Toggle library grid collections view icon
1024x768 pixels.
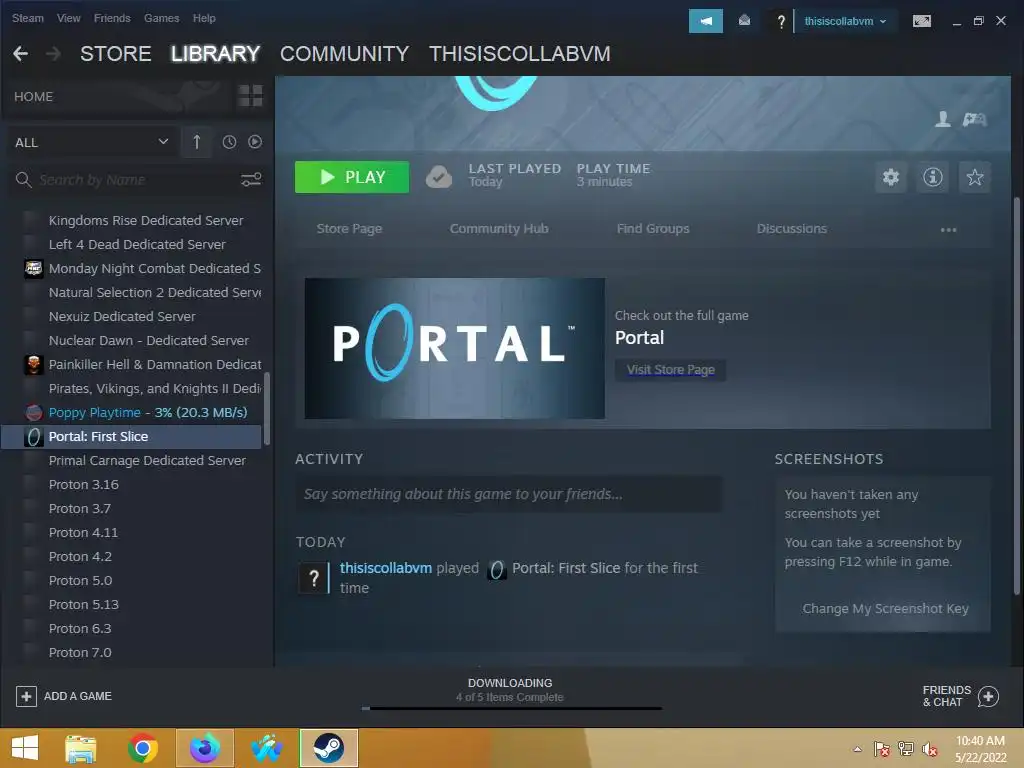tap(250, 96)
